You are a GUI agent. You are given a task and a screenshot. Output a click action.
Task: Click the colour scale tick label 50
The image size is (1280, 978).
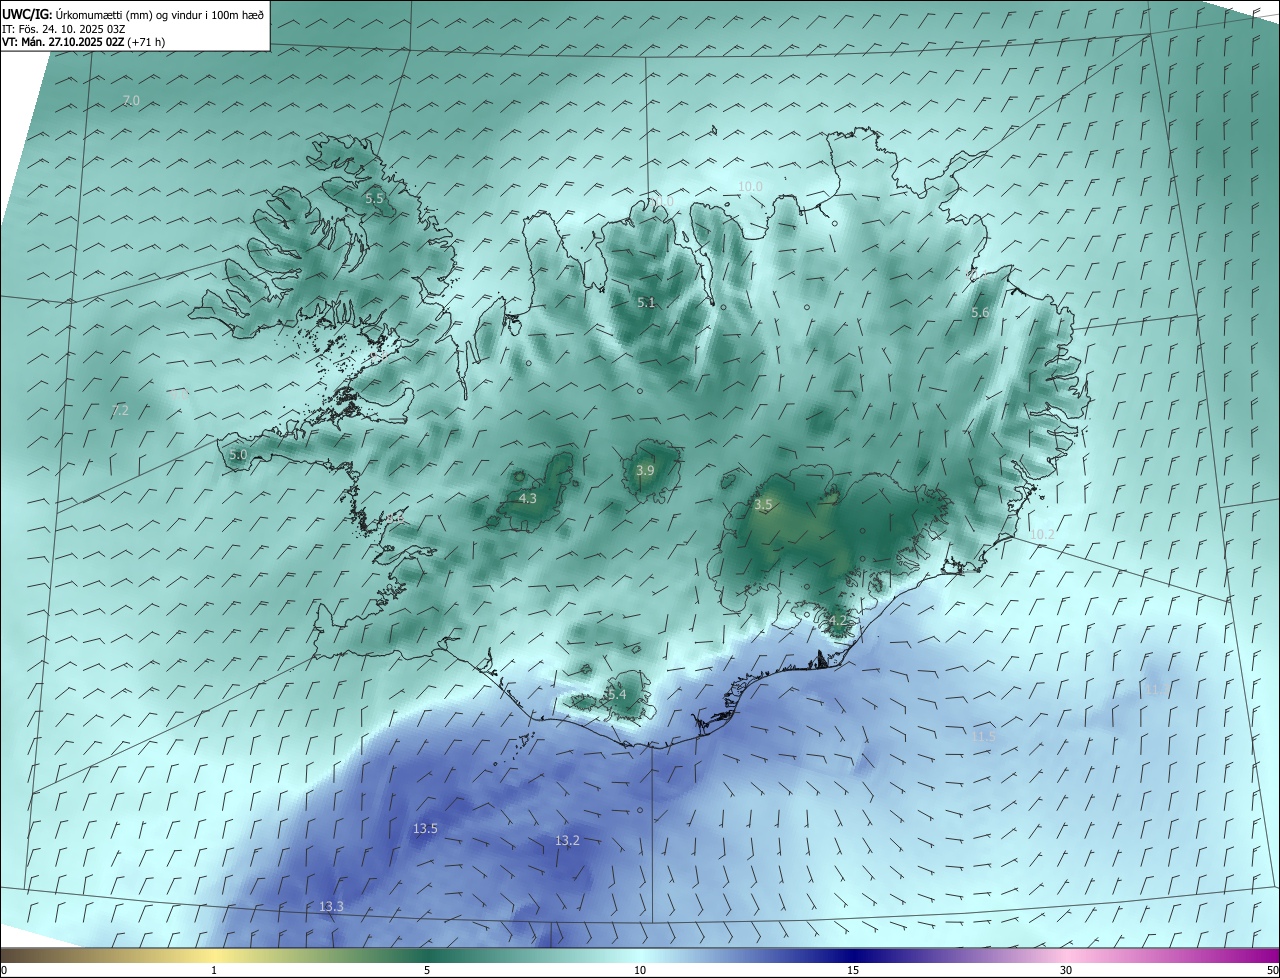[x=1271, y=971]
